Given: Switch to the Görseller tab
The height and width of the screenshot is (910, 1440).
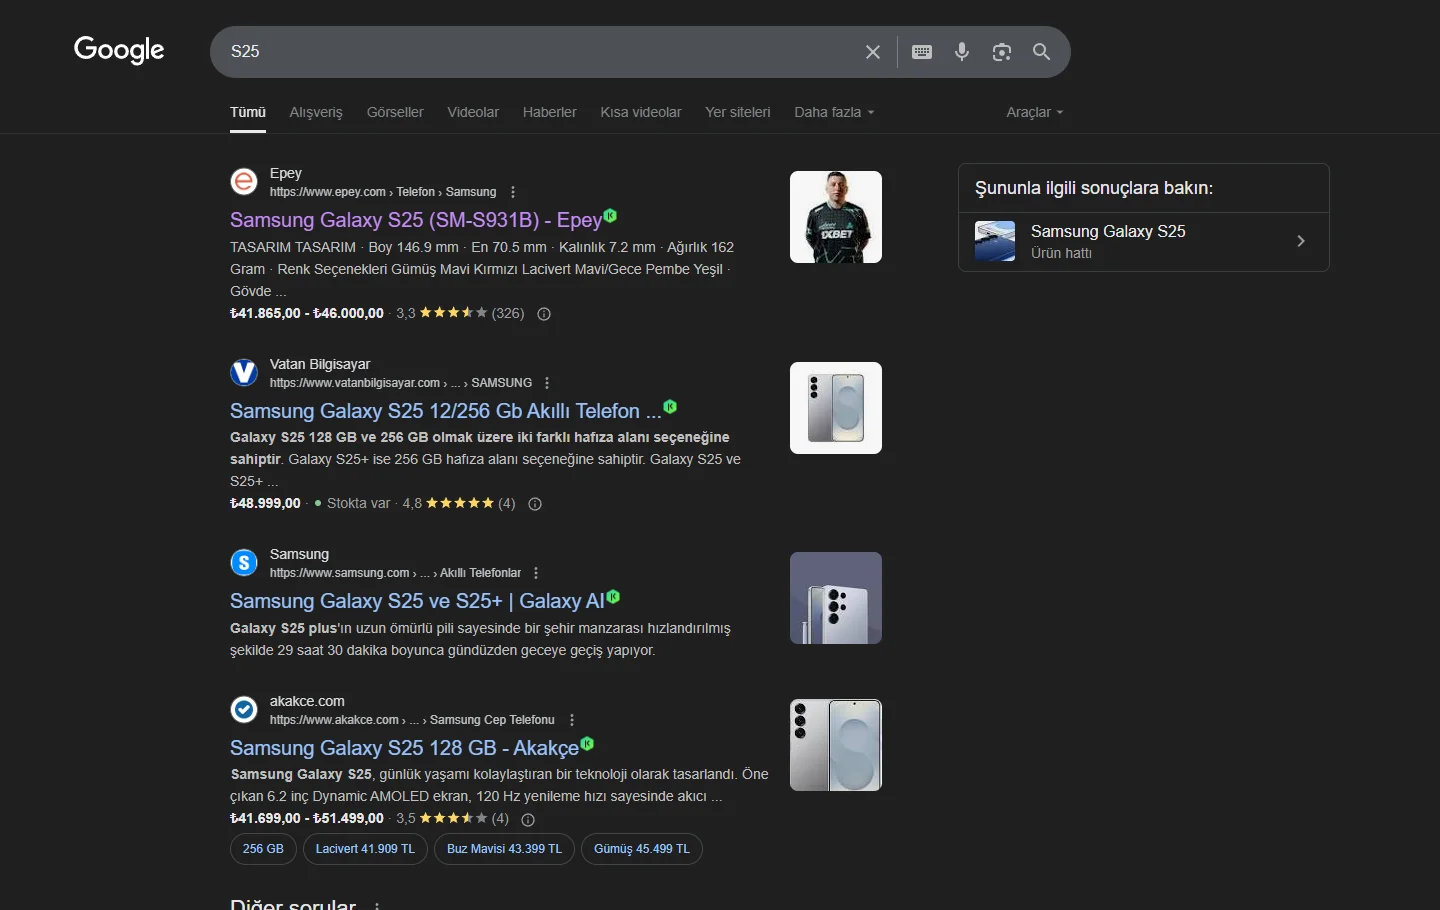Looking at the screenshot, I should (395, 112).
